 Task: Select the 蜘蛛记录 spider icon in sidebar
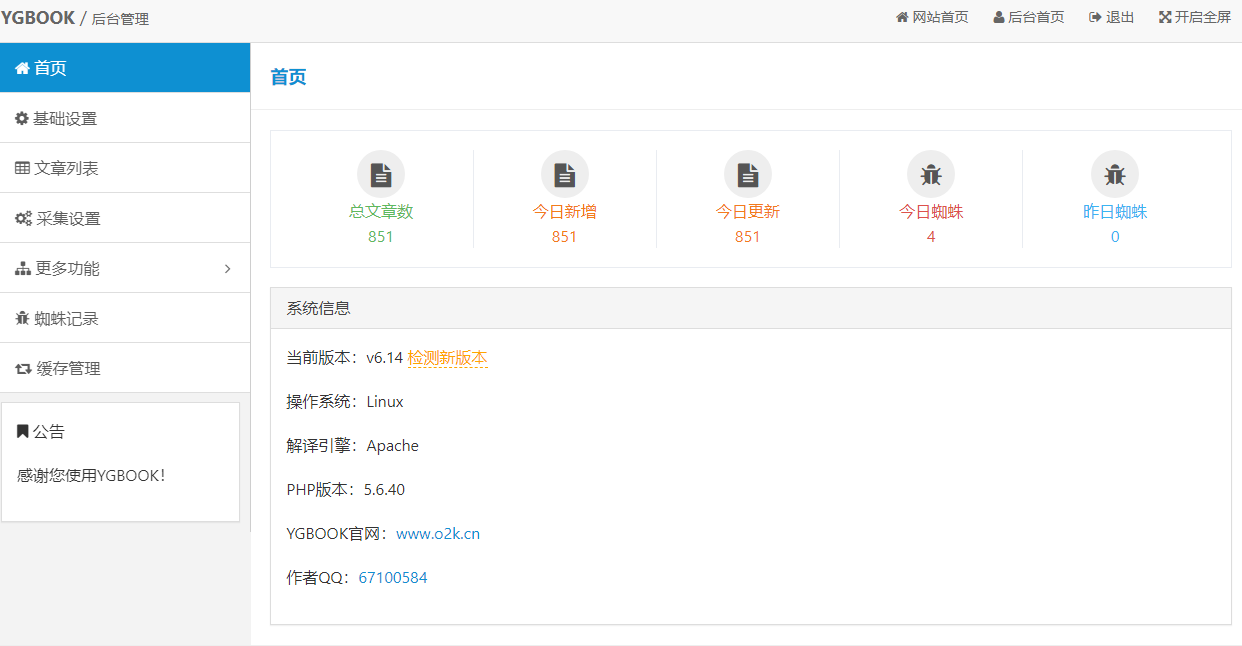click(x=21, y=317)
